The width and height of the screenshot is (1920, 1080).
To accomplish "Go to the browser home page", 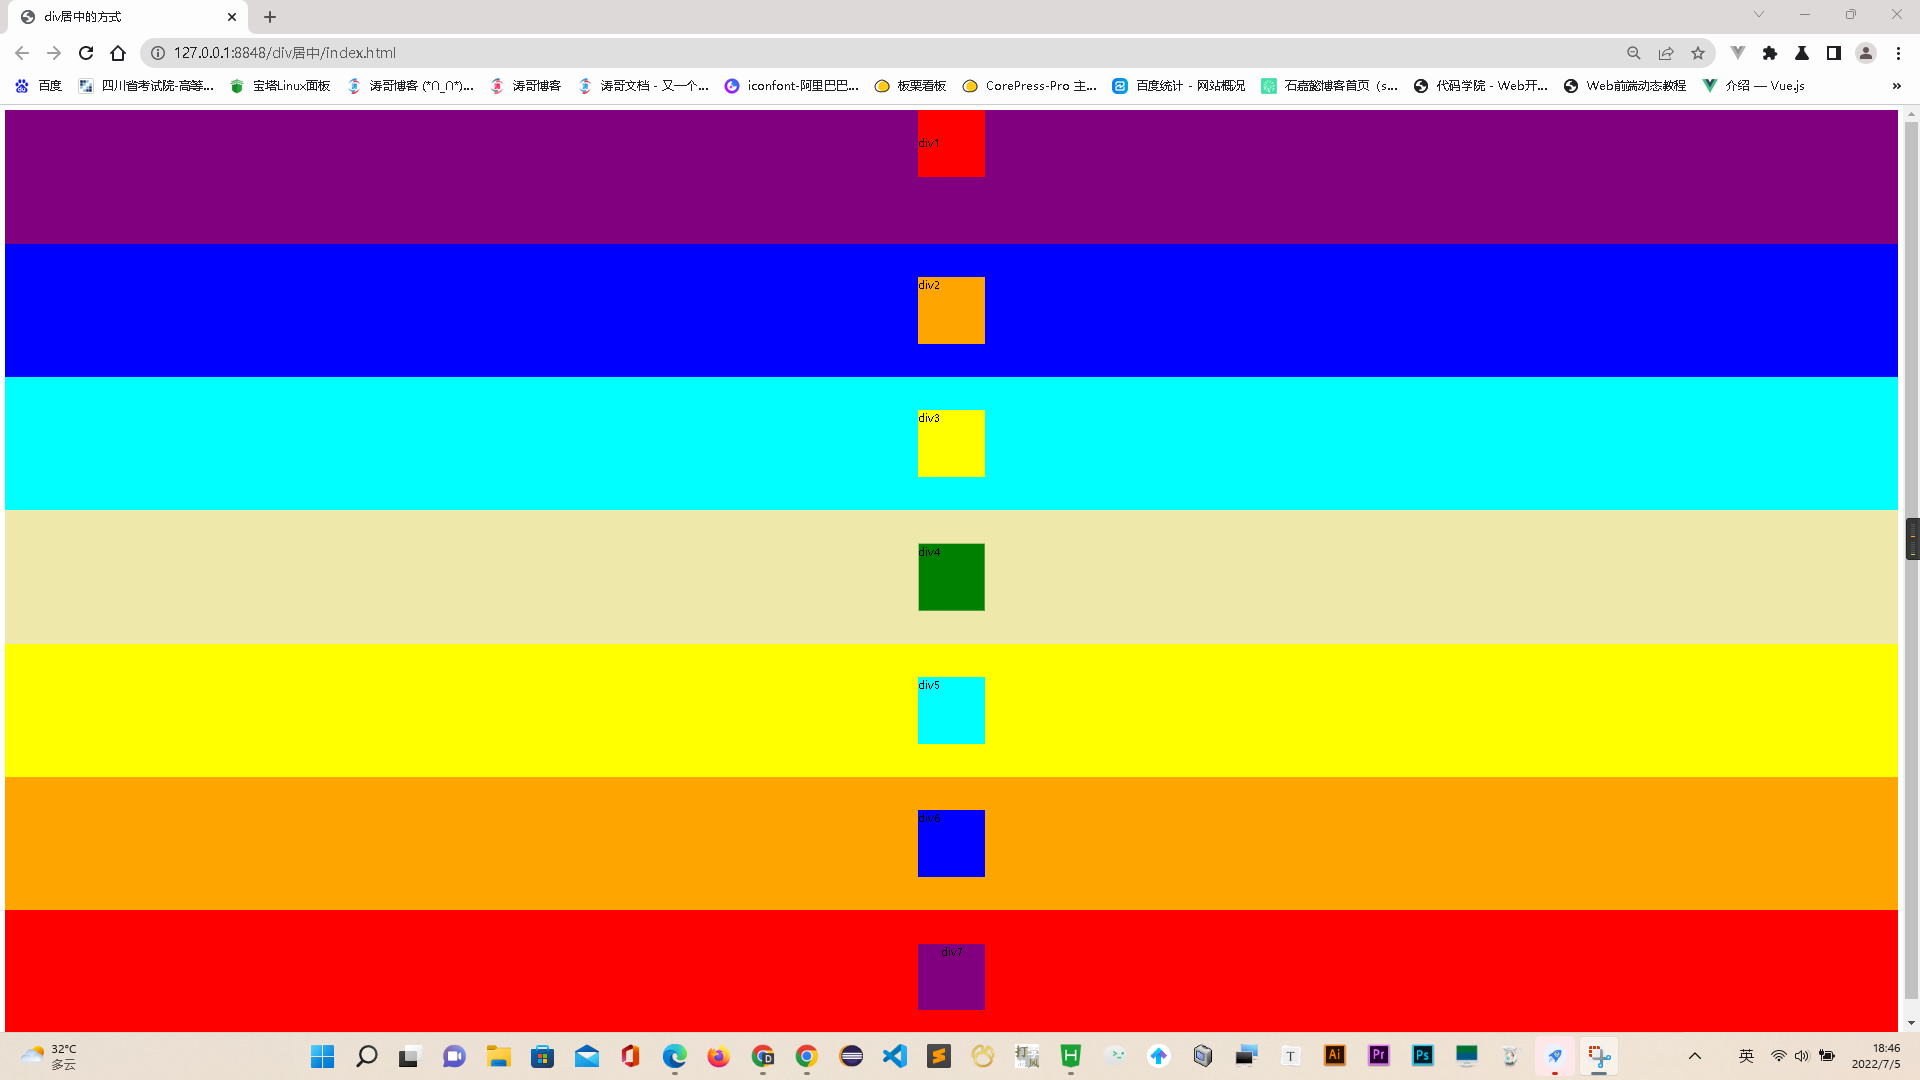I will (x=118, y=53).
